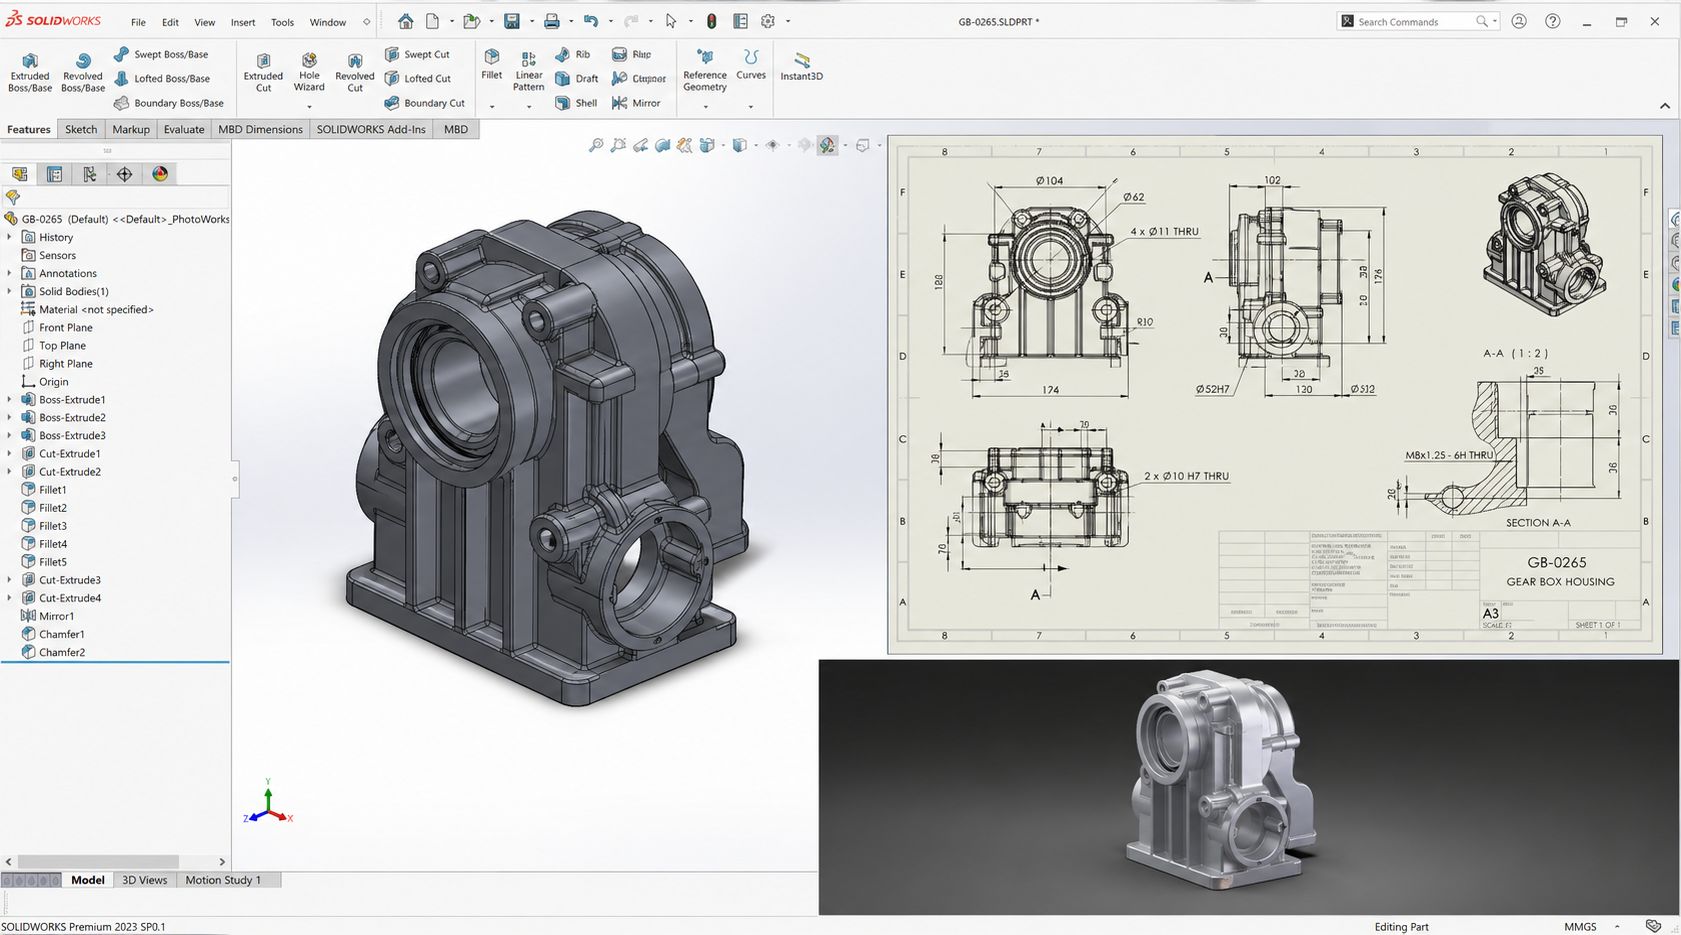Click the Home icon in title bar
The height and width of the screenshot is (935, 1681).
coord(405,21)
